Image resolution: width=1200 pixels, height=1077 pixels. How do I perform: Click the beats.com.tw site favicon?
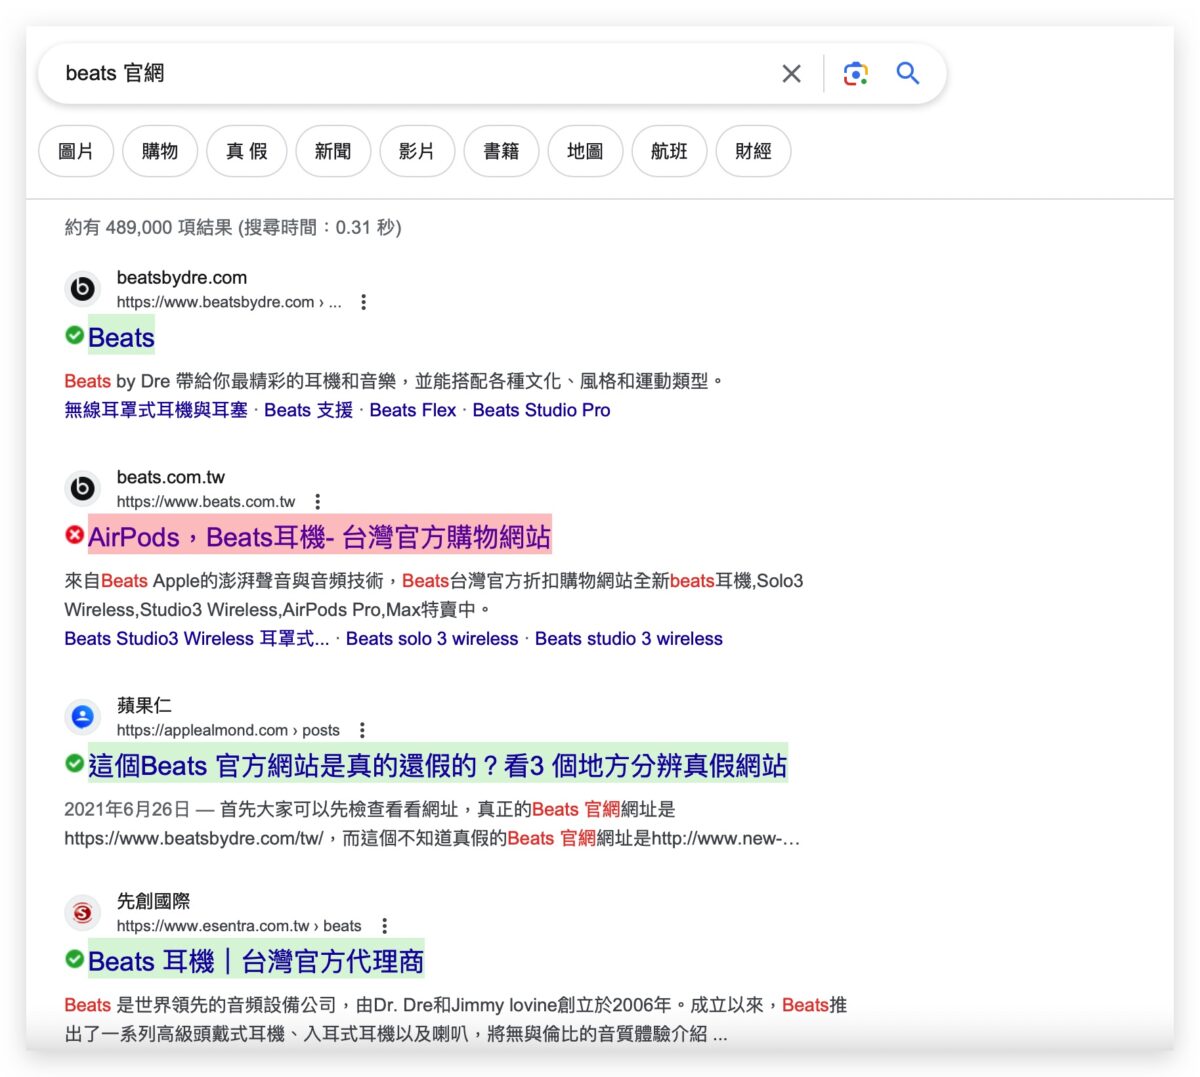pos(83,489)
